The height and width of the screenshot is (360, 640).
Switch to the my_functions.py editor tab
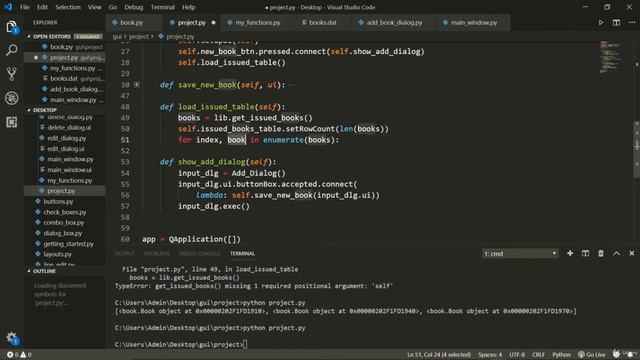258,22
